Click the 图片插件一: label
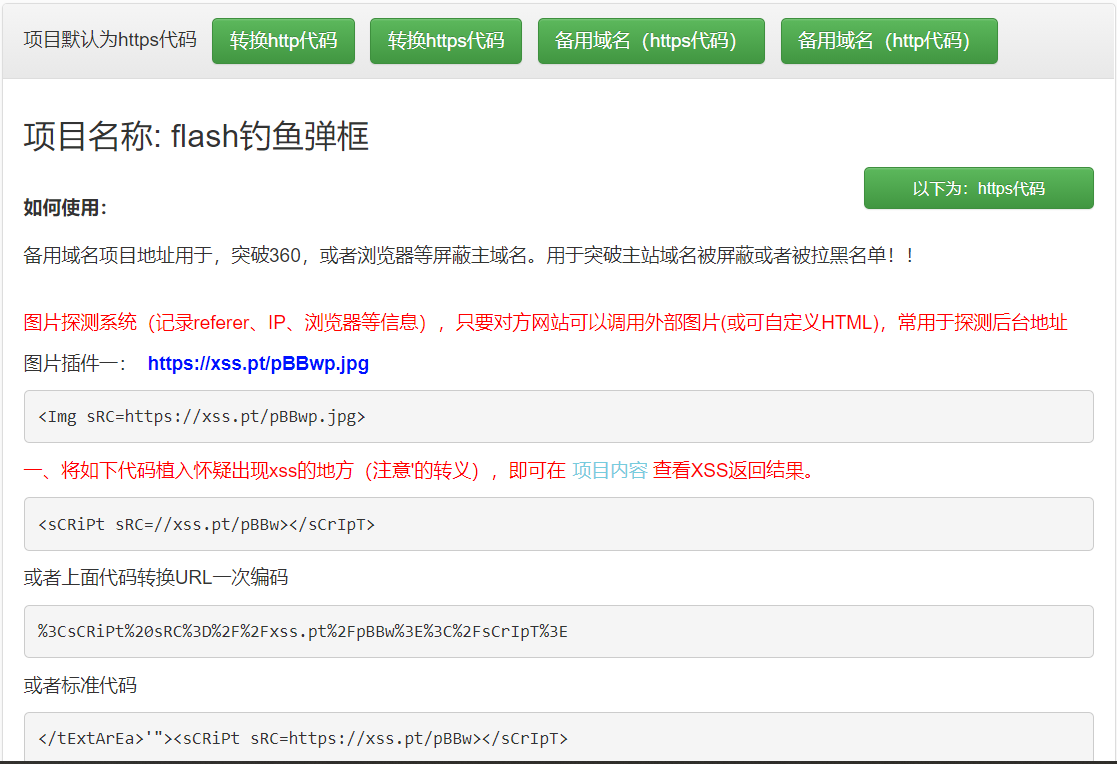Image resolution: width=1117 pixels, height=764 pixels. coord(74,363)
